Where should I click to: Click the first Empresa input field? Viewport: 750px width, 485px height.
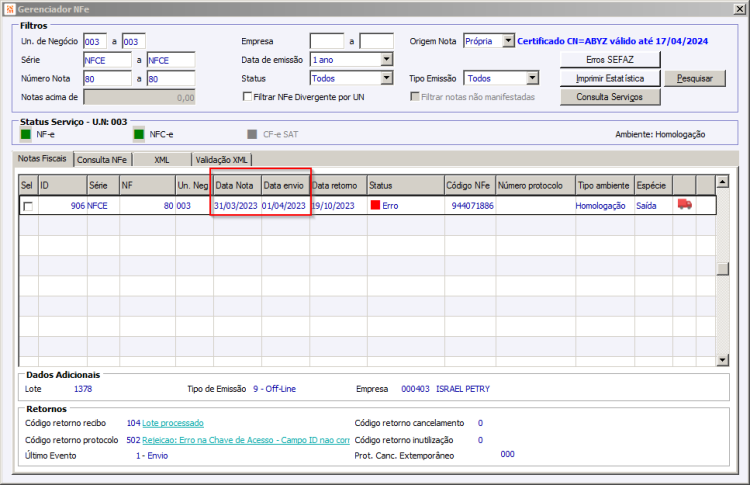pyautogui.click(x=327, y=41)
